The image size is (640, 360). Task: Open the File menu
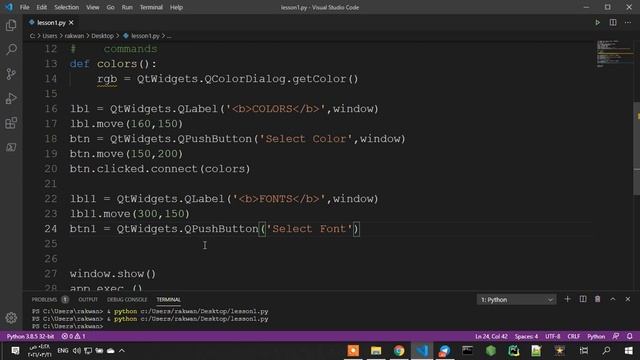pyautogui.click(x=24, y=7)
